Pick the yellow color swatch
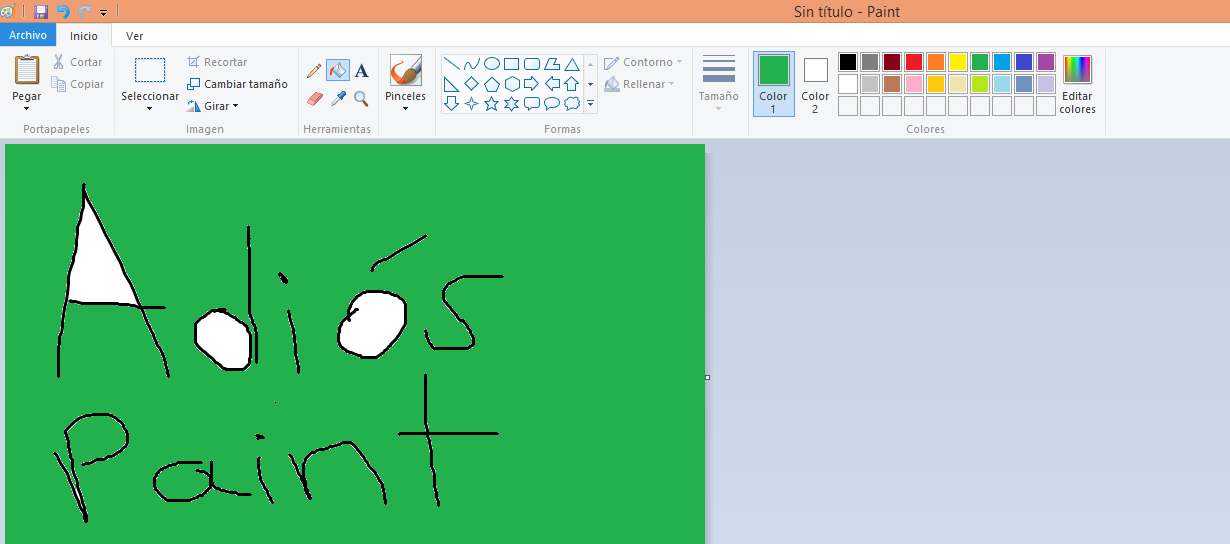Image resolution: width=1230 pixels, height=544 pixels. click(958, 62)
